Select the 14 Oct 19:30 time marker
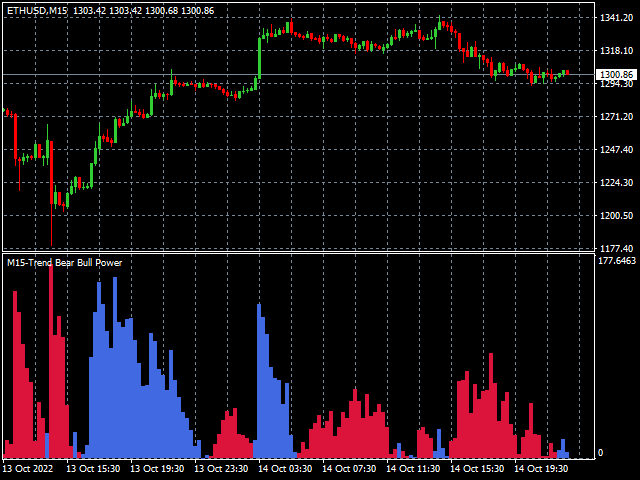Viewport: 640px width, 480px height. click(x=542, y=468)
